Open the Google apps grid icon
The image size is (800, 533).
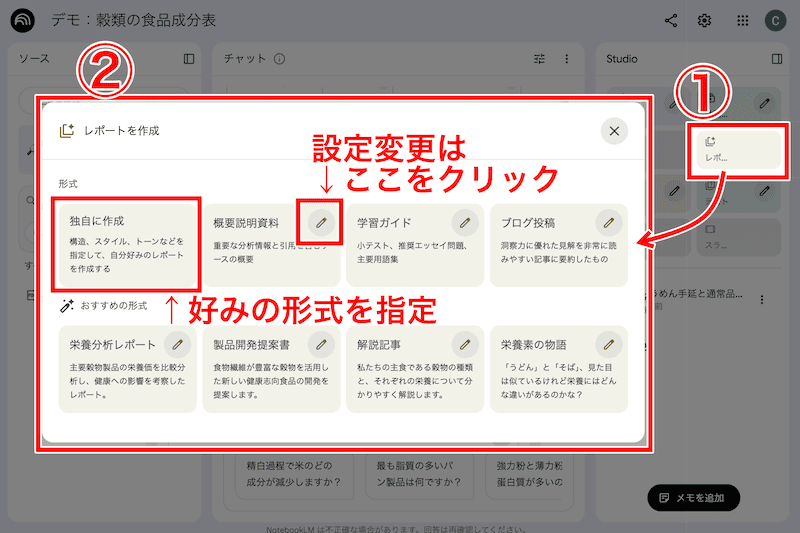tap(742, 21)
